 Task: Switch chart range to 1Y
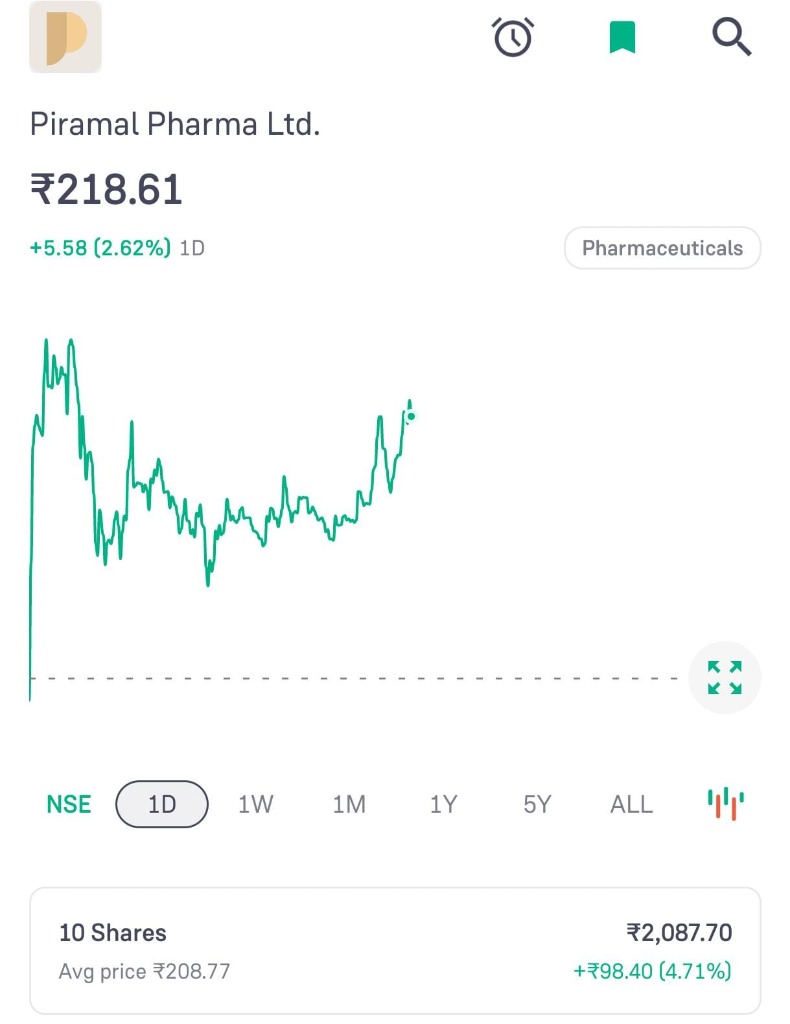(443, 804)
